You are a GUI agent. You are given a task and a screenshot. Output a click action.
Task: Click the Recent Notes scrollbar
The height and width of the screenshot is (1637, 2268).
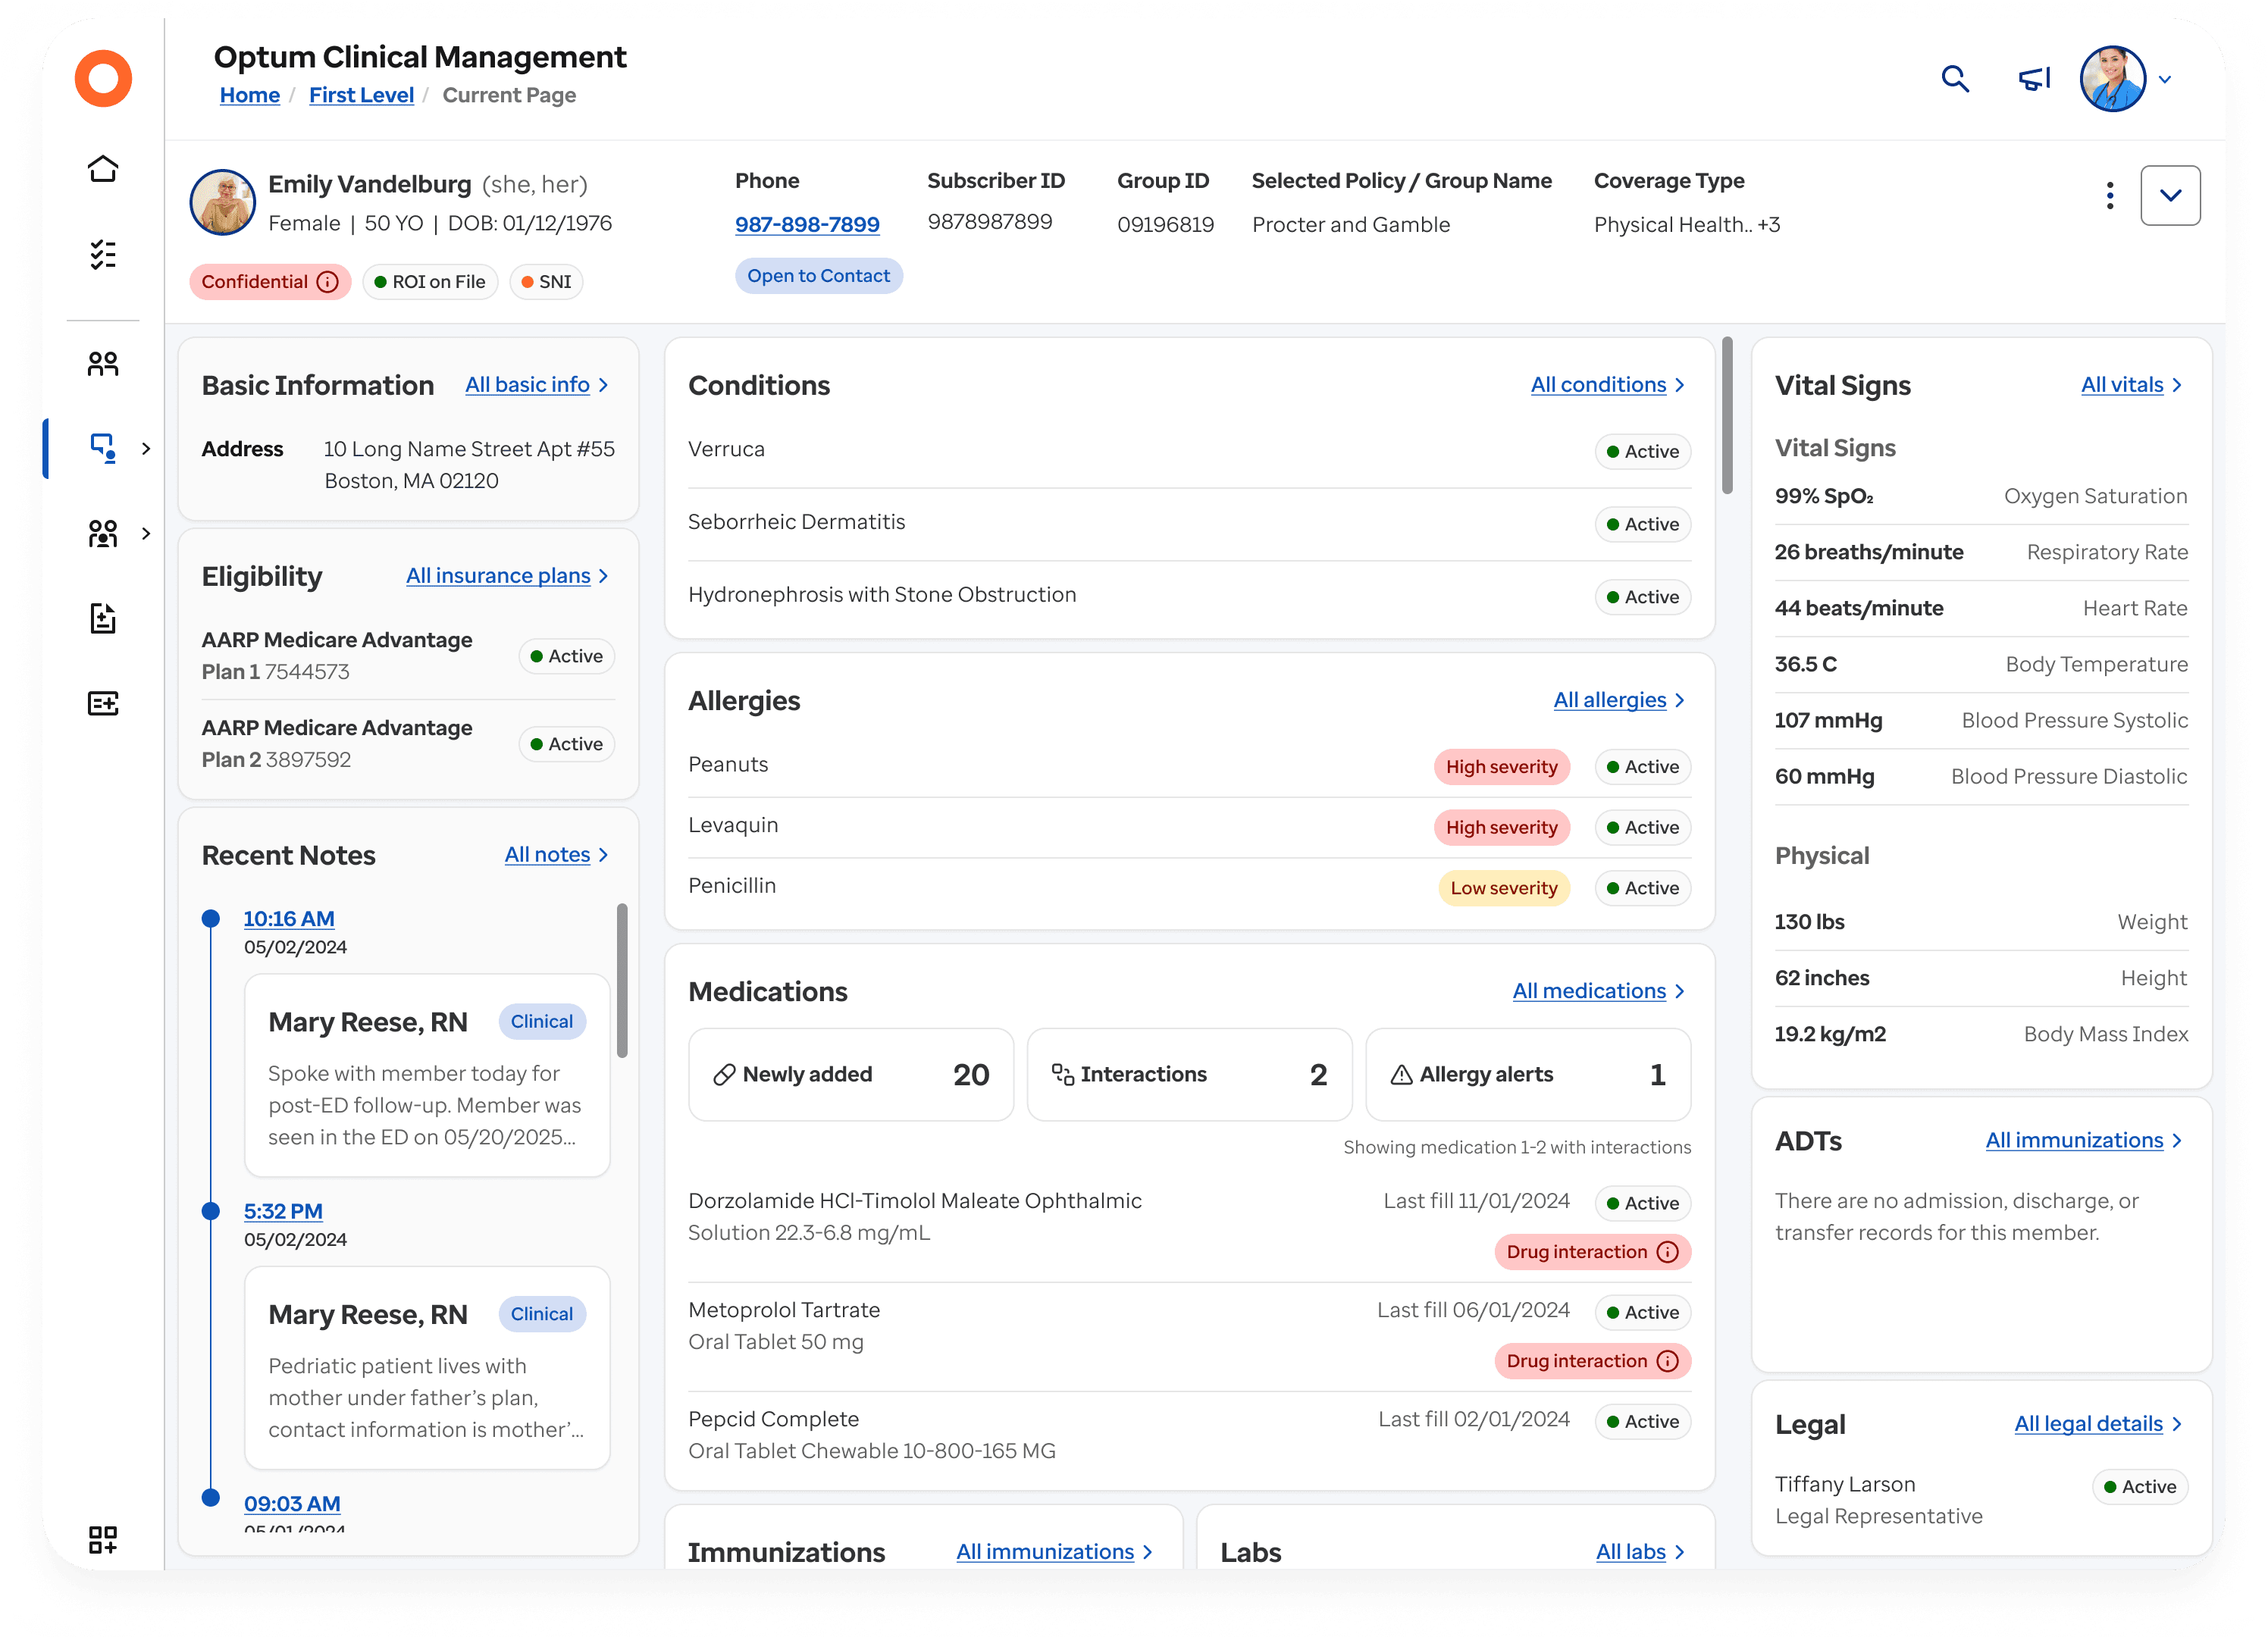622,980
